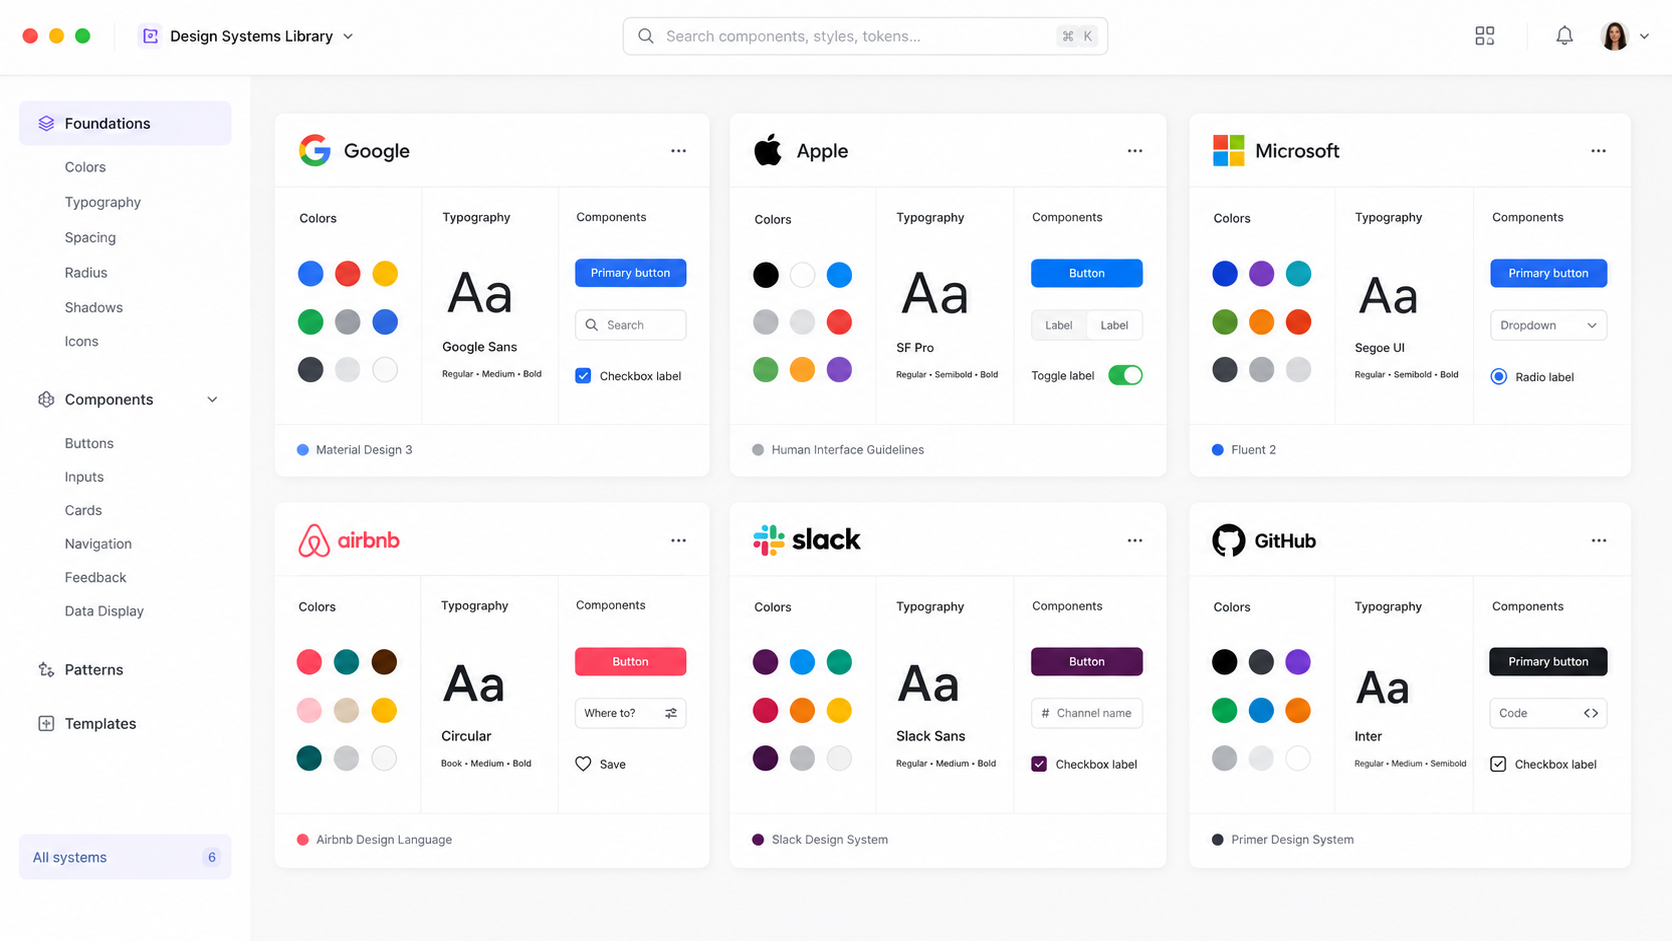Image resolution: width=1672 pixels, height=941 pixels.
Task: Open the Microsoft card Dropdown control
Action: click(1548, 325)
